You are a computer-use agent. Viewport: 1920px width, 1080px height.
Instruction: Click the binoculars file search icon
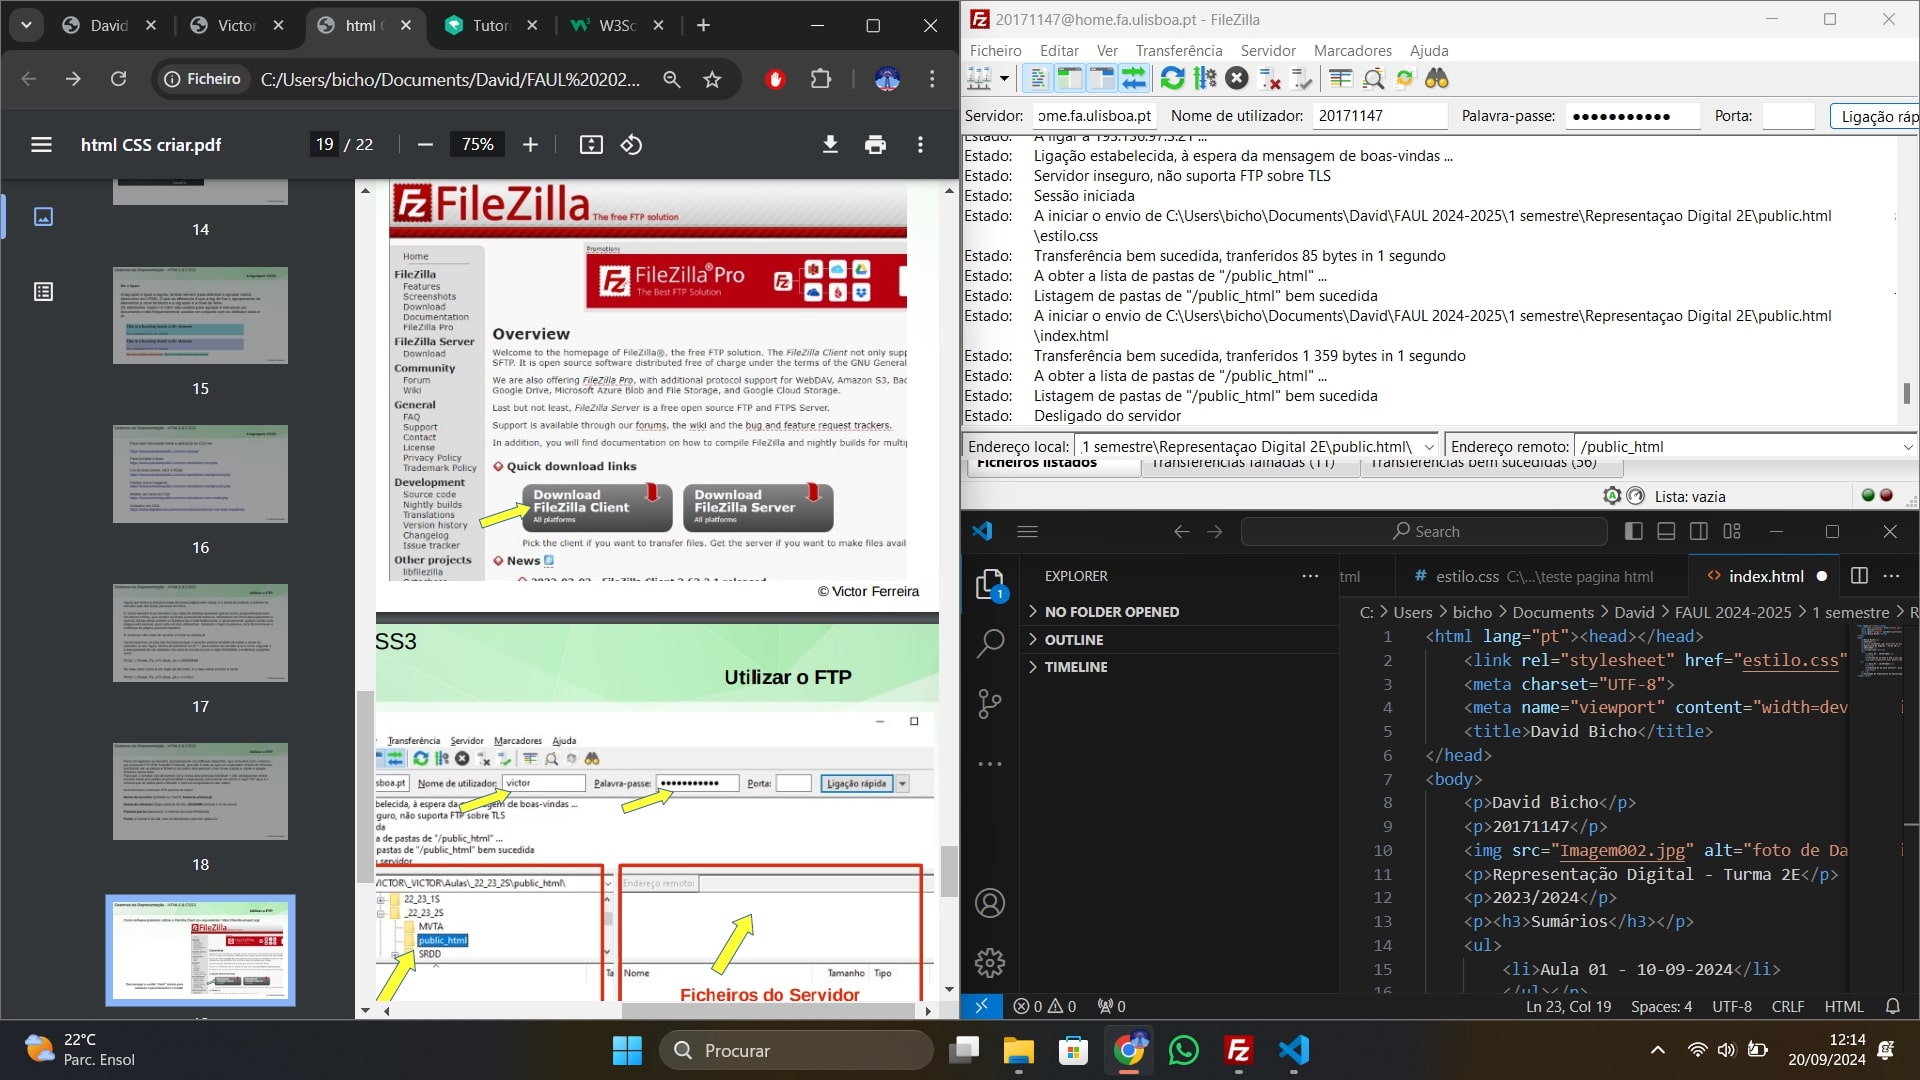click(1437, 78)
